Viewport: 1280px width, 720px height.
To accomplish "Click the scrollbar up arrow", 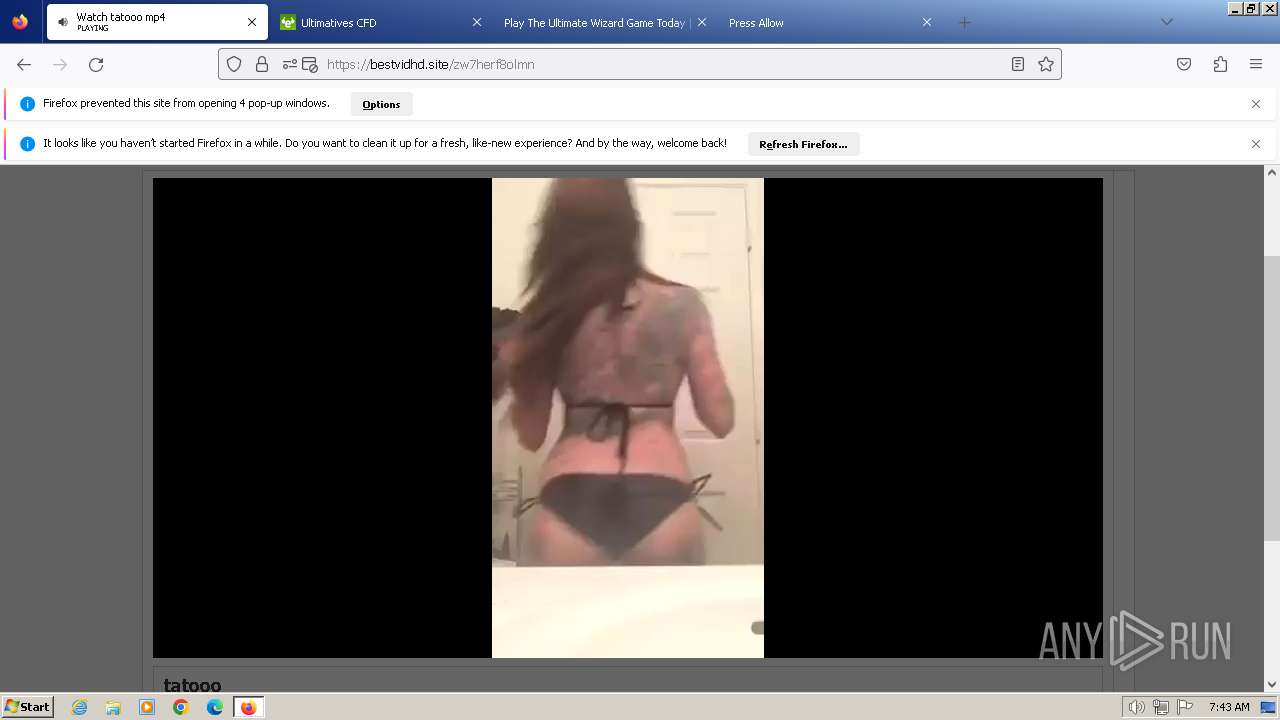I will pos(1271,173).
